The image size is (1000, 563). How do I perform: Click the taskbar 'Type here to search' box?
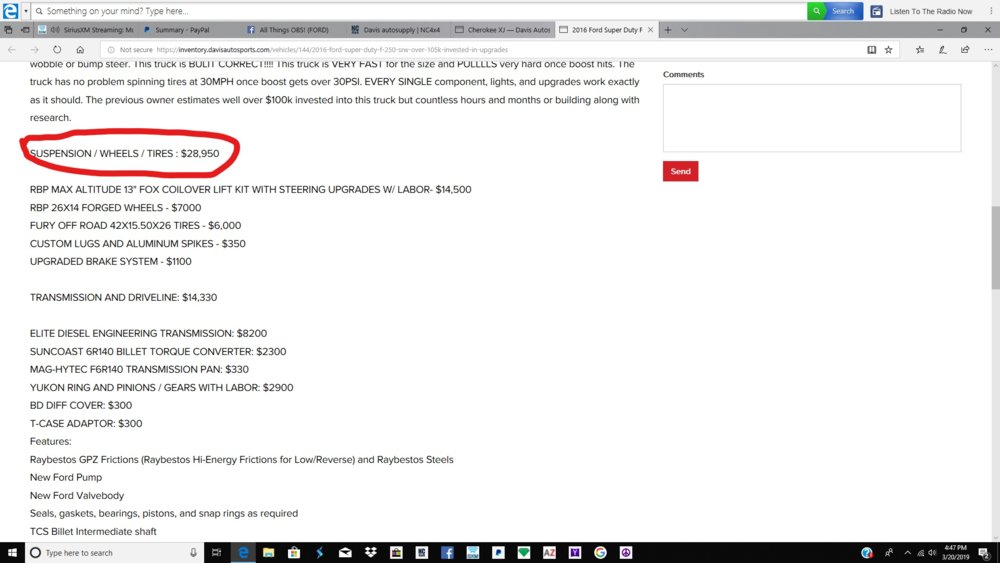coord(115,553)
